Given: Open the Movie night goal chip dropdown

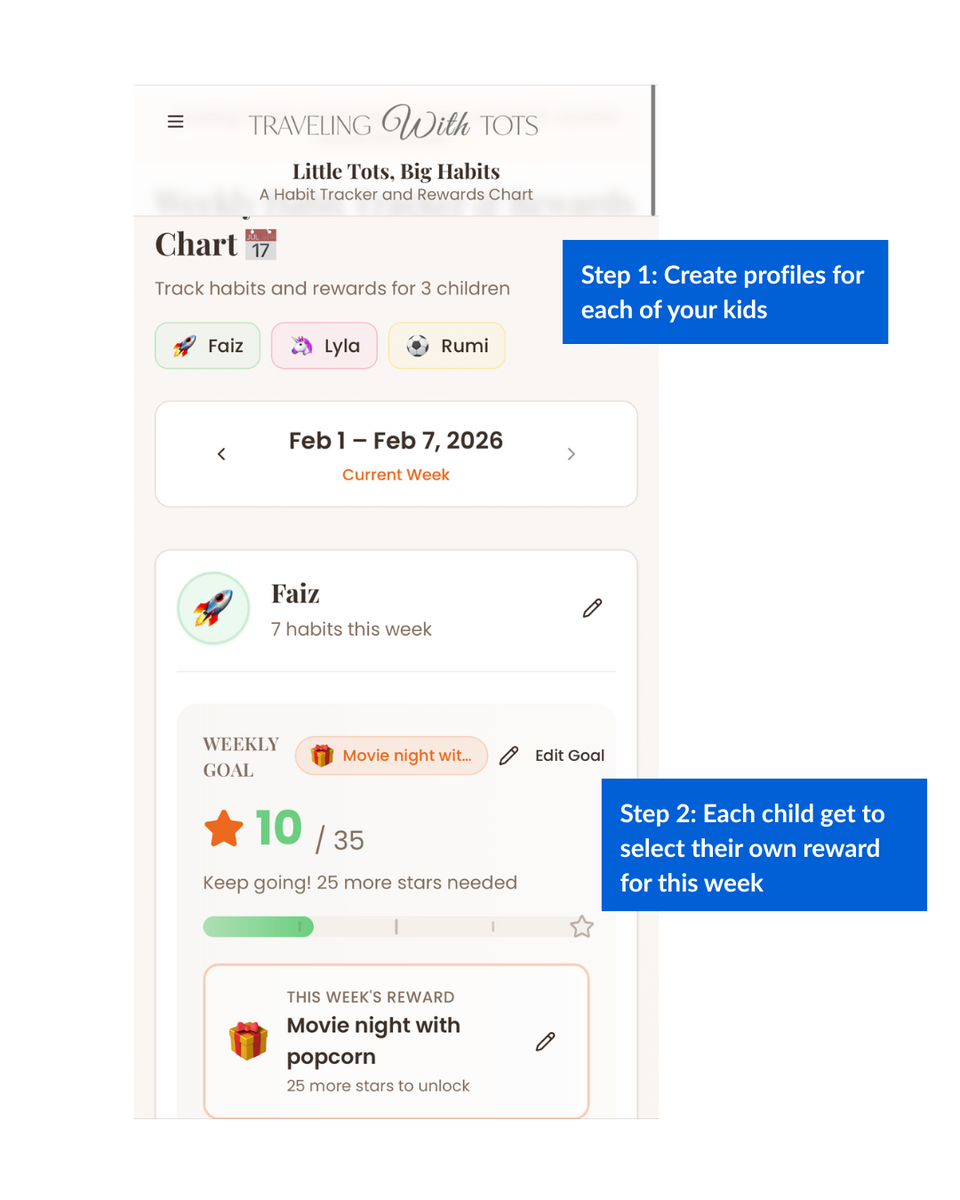Looking at the screenshot, I should point(391,755).
